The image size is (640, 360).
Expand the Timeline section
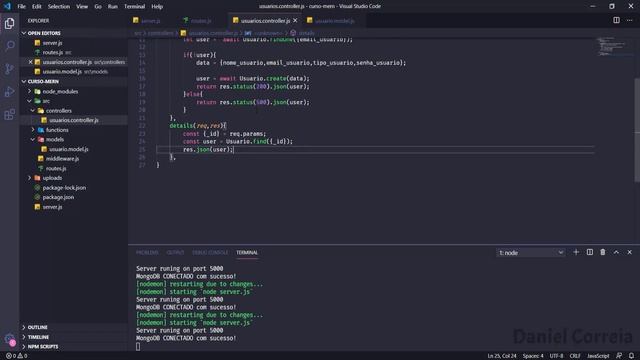tap(38, 337)
